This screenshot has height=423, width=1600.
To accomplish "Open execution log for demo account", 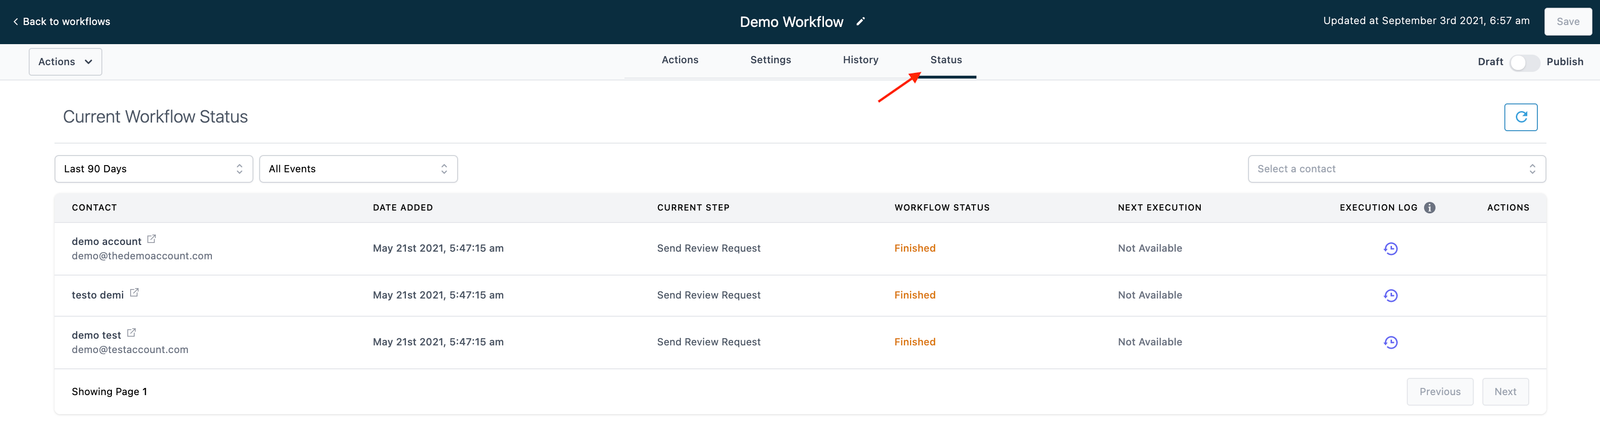I will (1390, 249).
